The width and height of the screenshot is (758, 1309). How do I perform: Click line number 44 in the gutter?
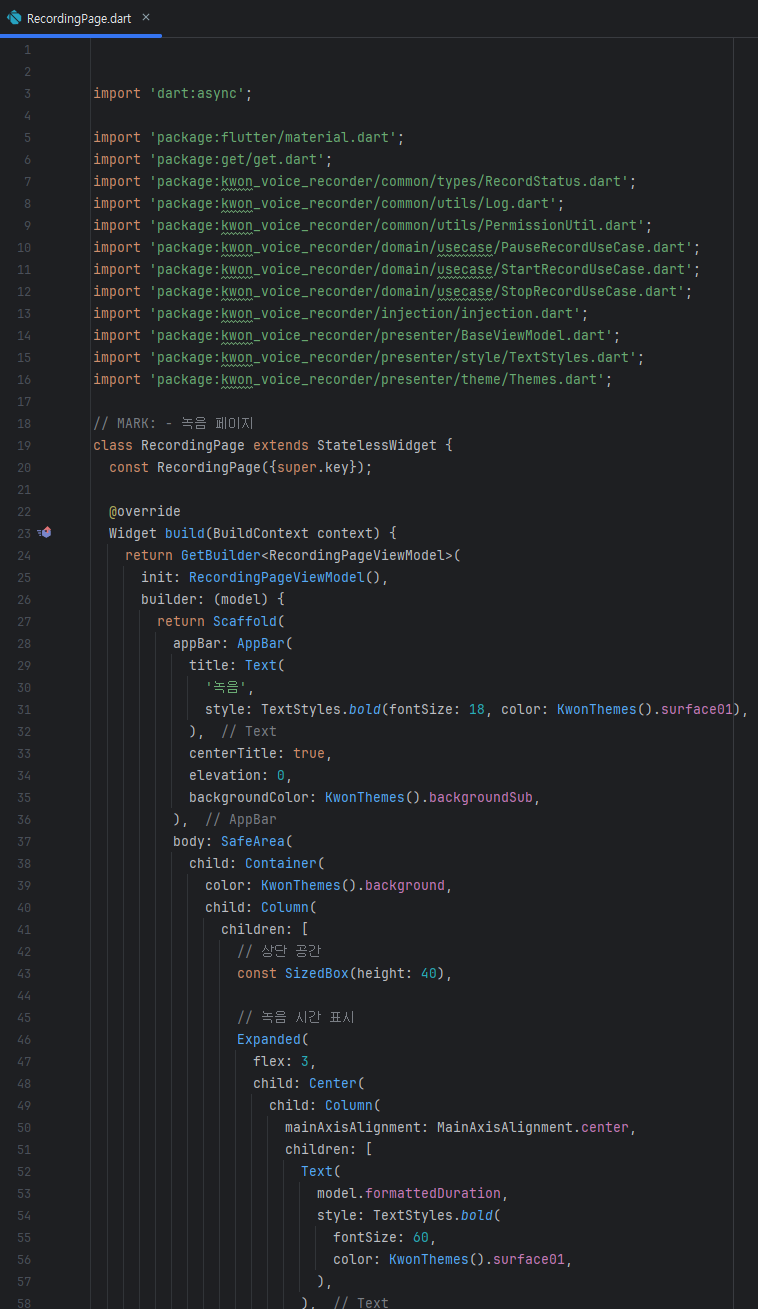click(x=24, y=995)
